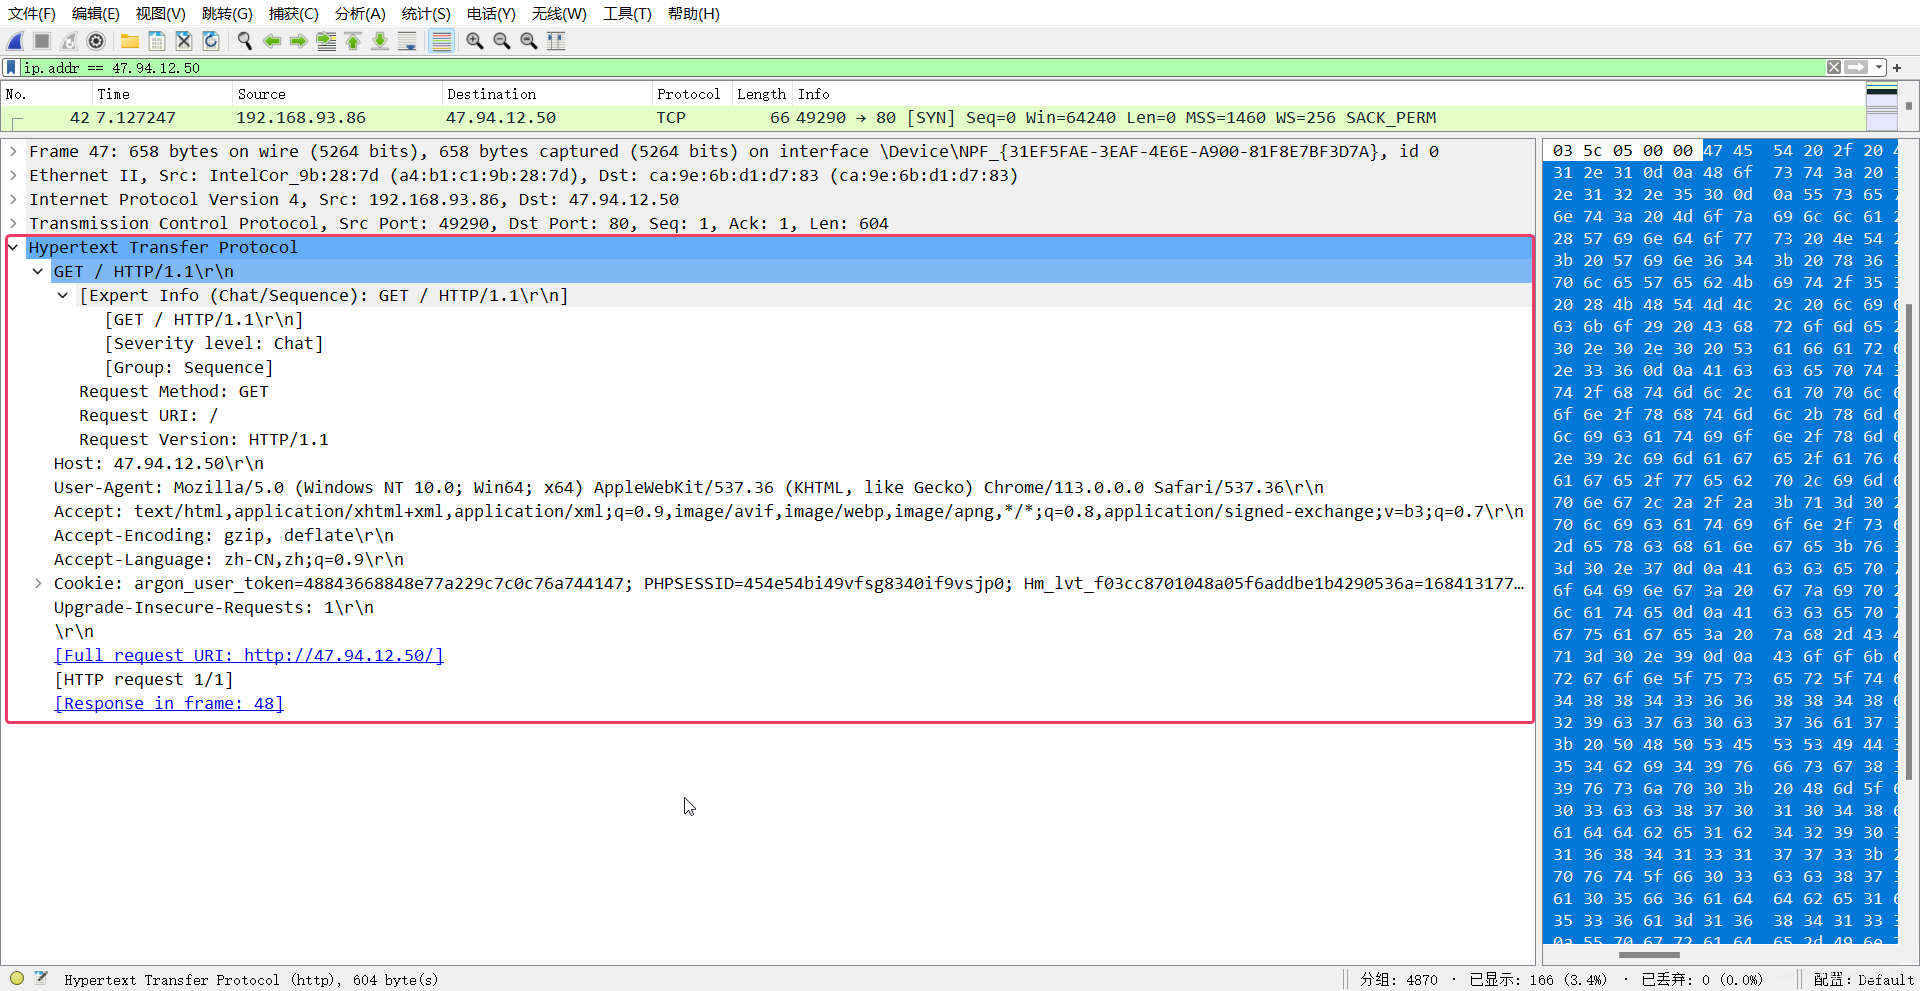Click the capture file properties icon in status bar
Image resolution: width=1920 pixels, height=991 pixels.
41,979
